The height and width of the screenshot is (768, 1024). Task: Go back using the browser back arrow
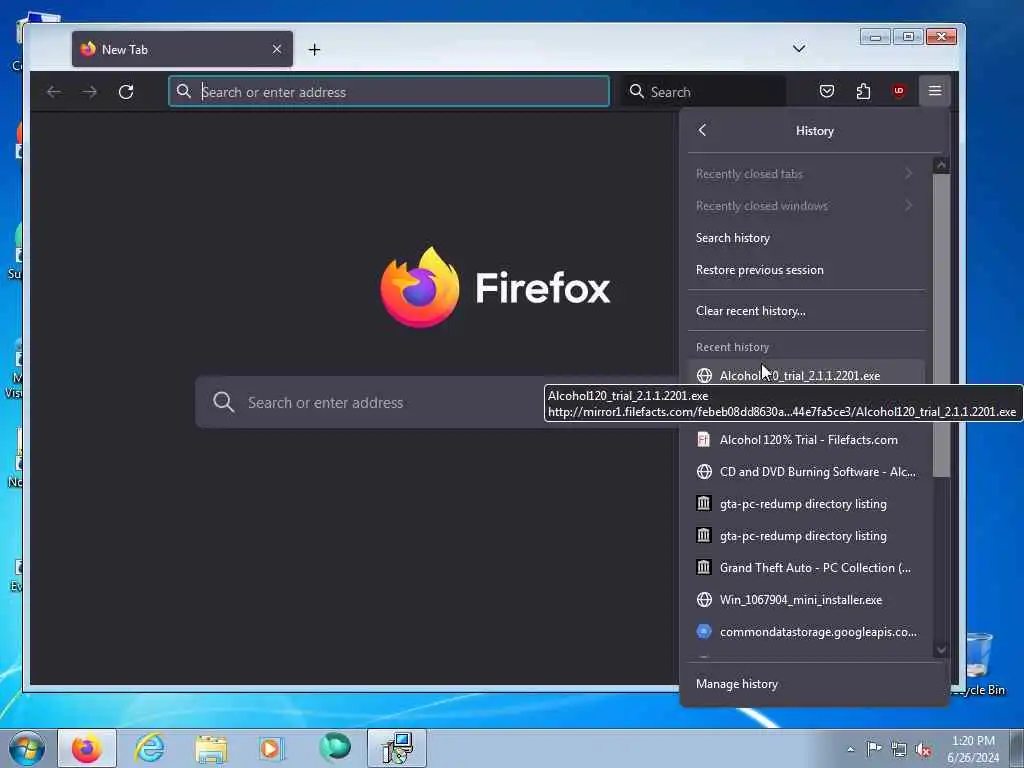pos(54,91)
